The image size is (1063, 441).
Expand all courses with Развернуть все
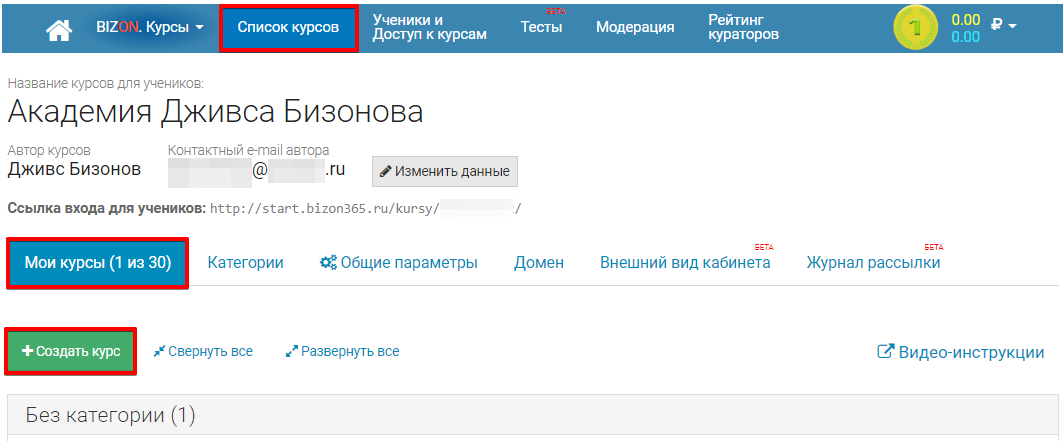coord(342,352)
